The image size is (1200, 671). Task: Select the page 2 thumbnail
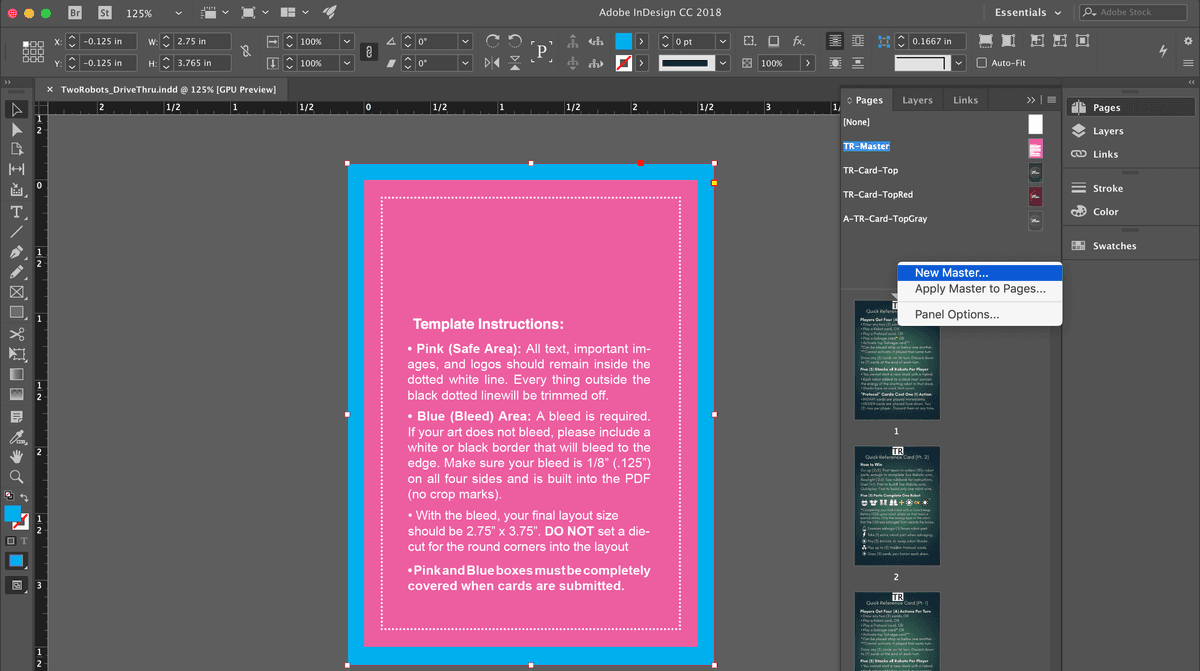tap(897, 505)
